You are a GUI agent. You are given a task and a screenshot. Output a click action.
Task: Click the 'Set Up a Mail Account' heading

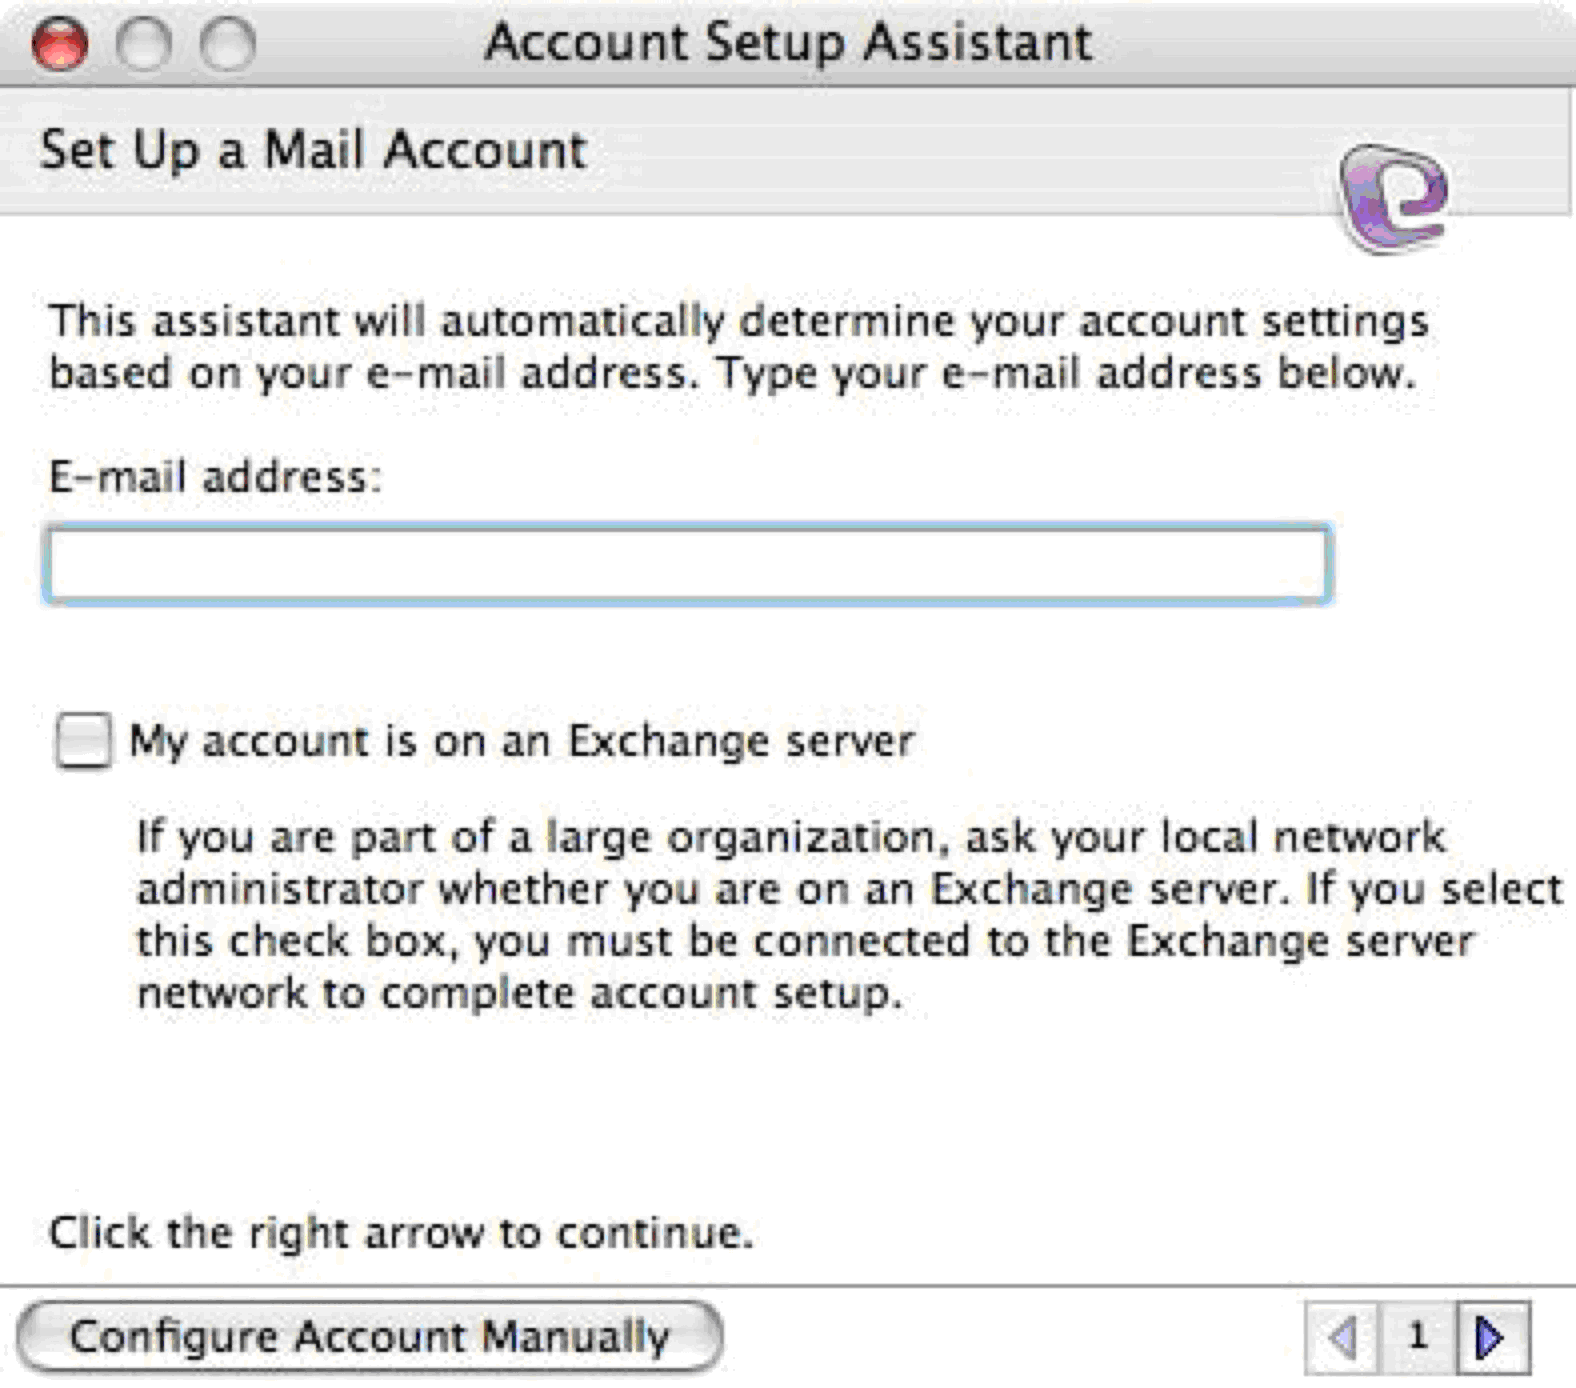[x=313, y=151]
